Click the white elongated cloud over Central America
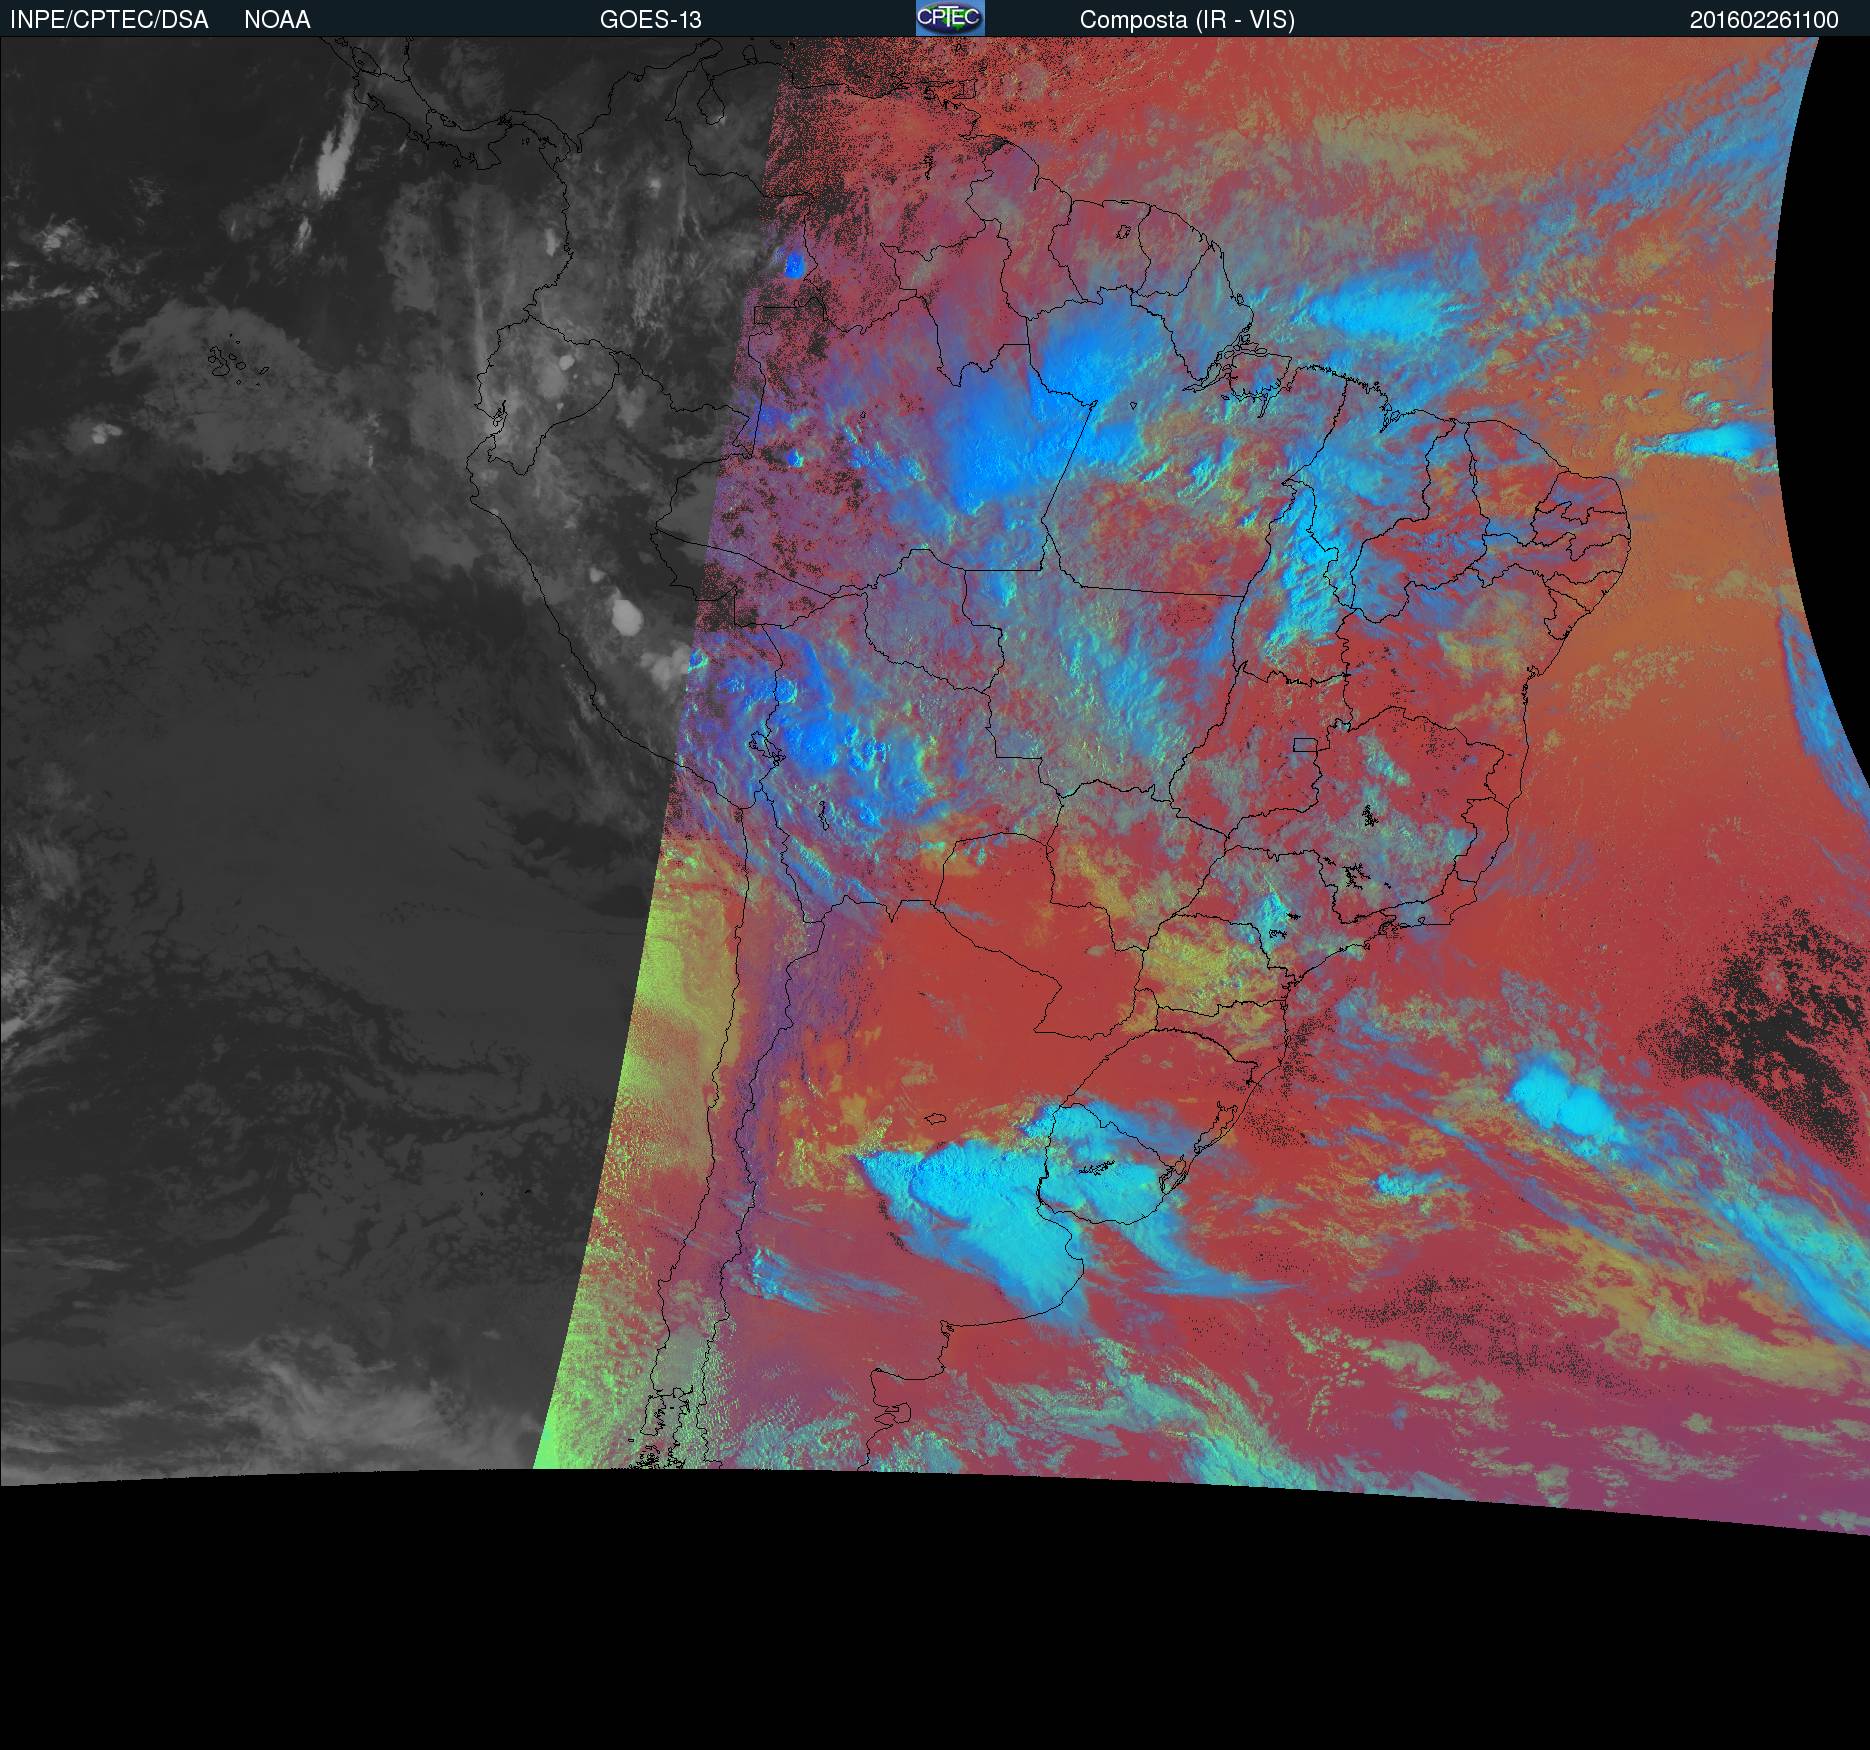The image size is (1870, 1750). [333, 160]
